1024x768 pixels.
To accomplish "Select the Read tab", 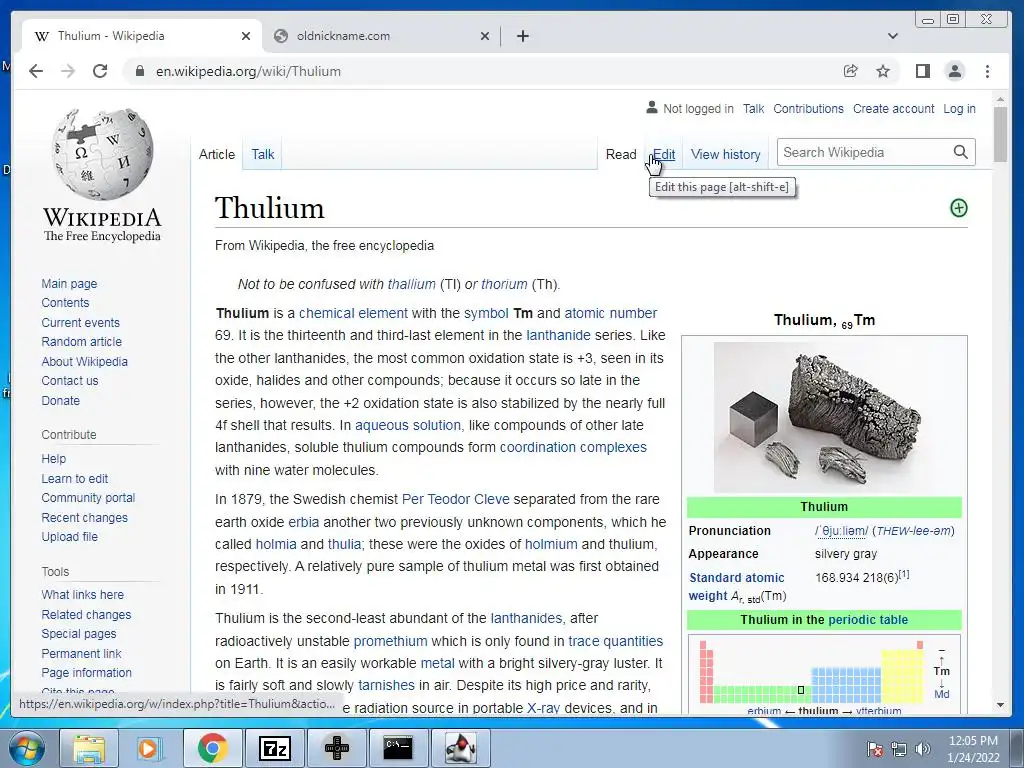I will [620, 155].
